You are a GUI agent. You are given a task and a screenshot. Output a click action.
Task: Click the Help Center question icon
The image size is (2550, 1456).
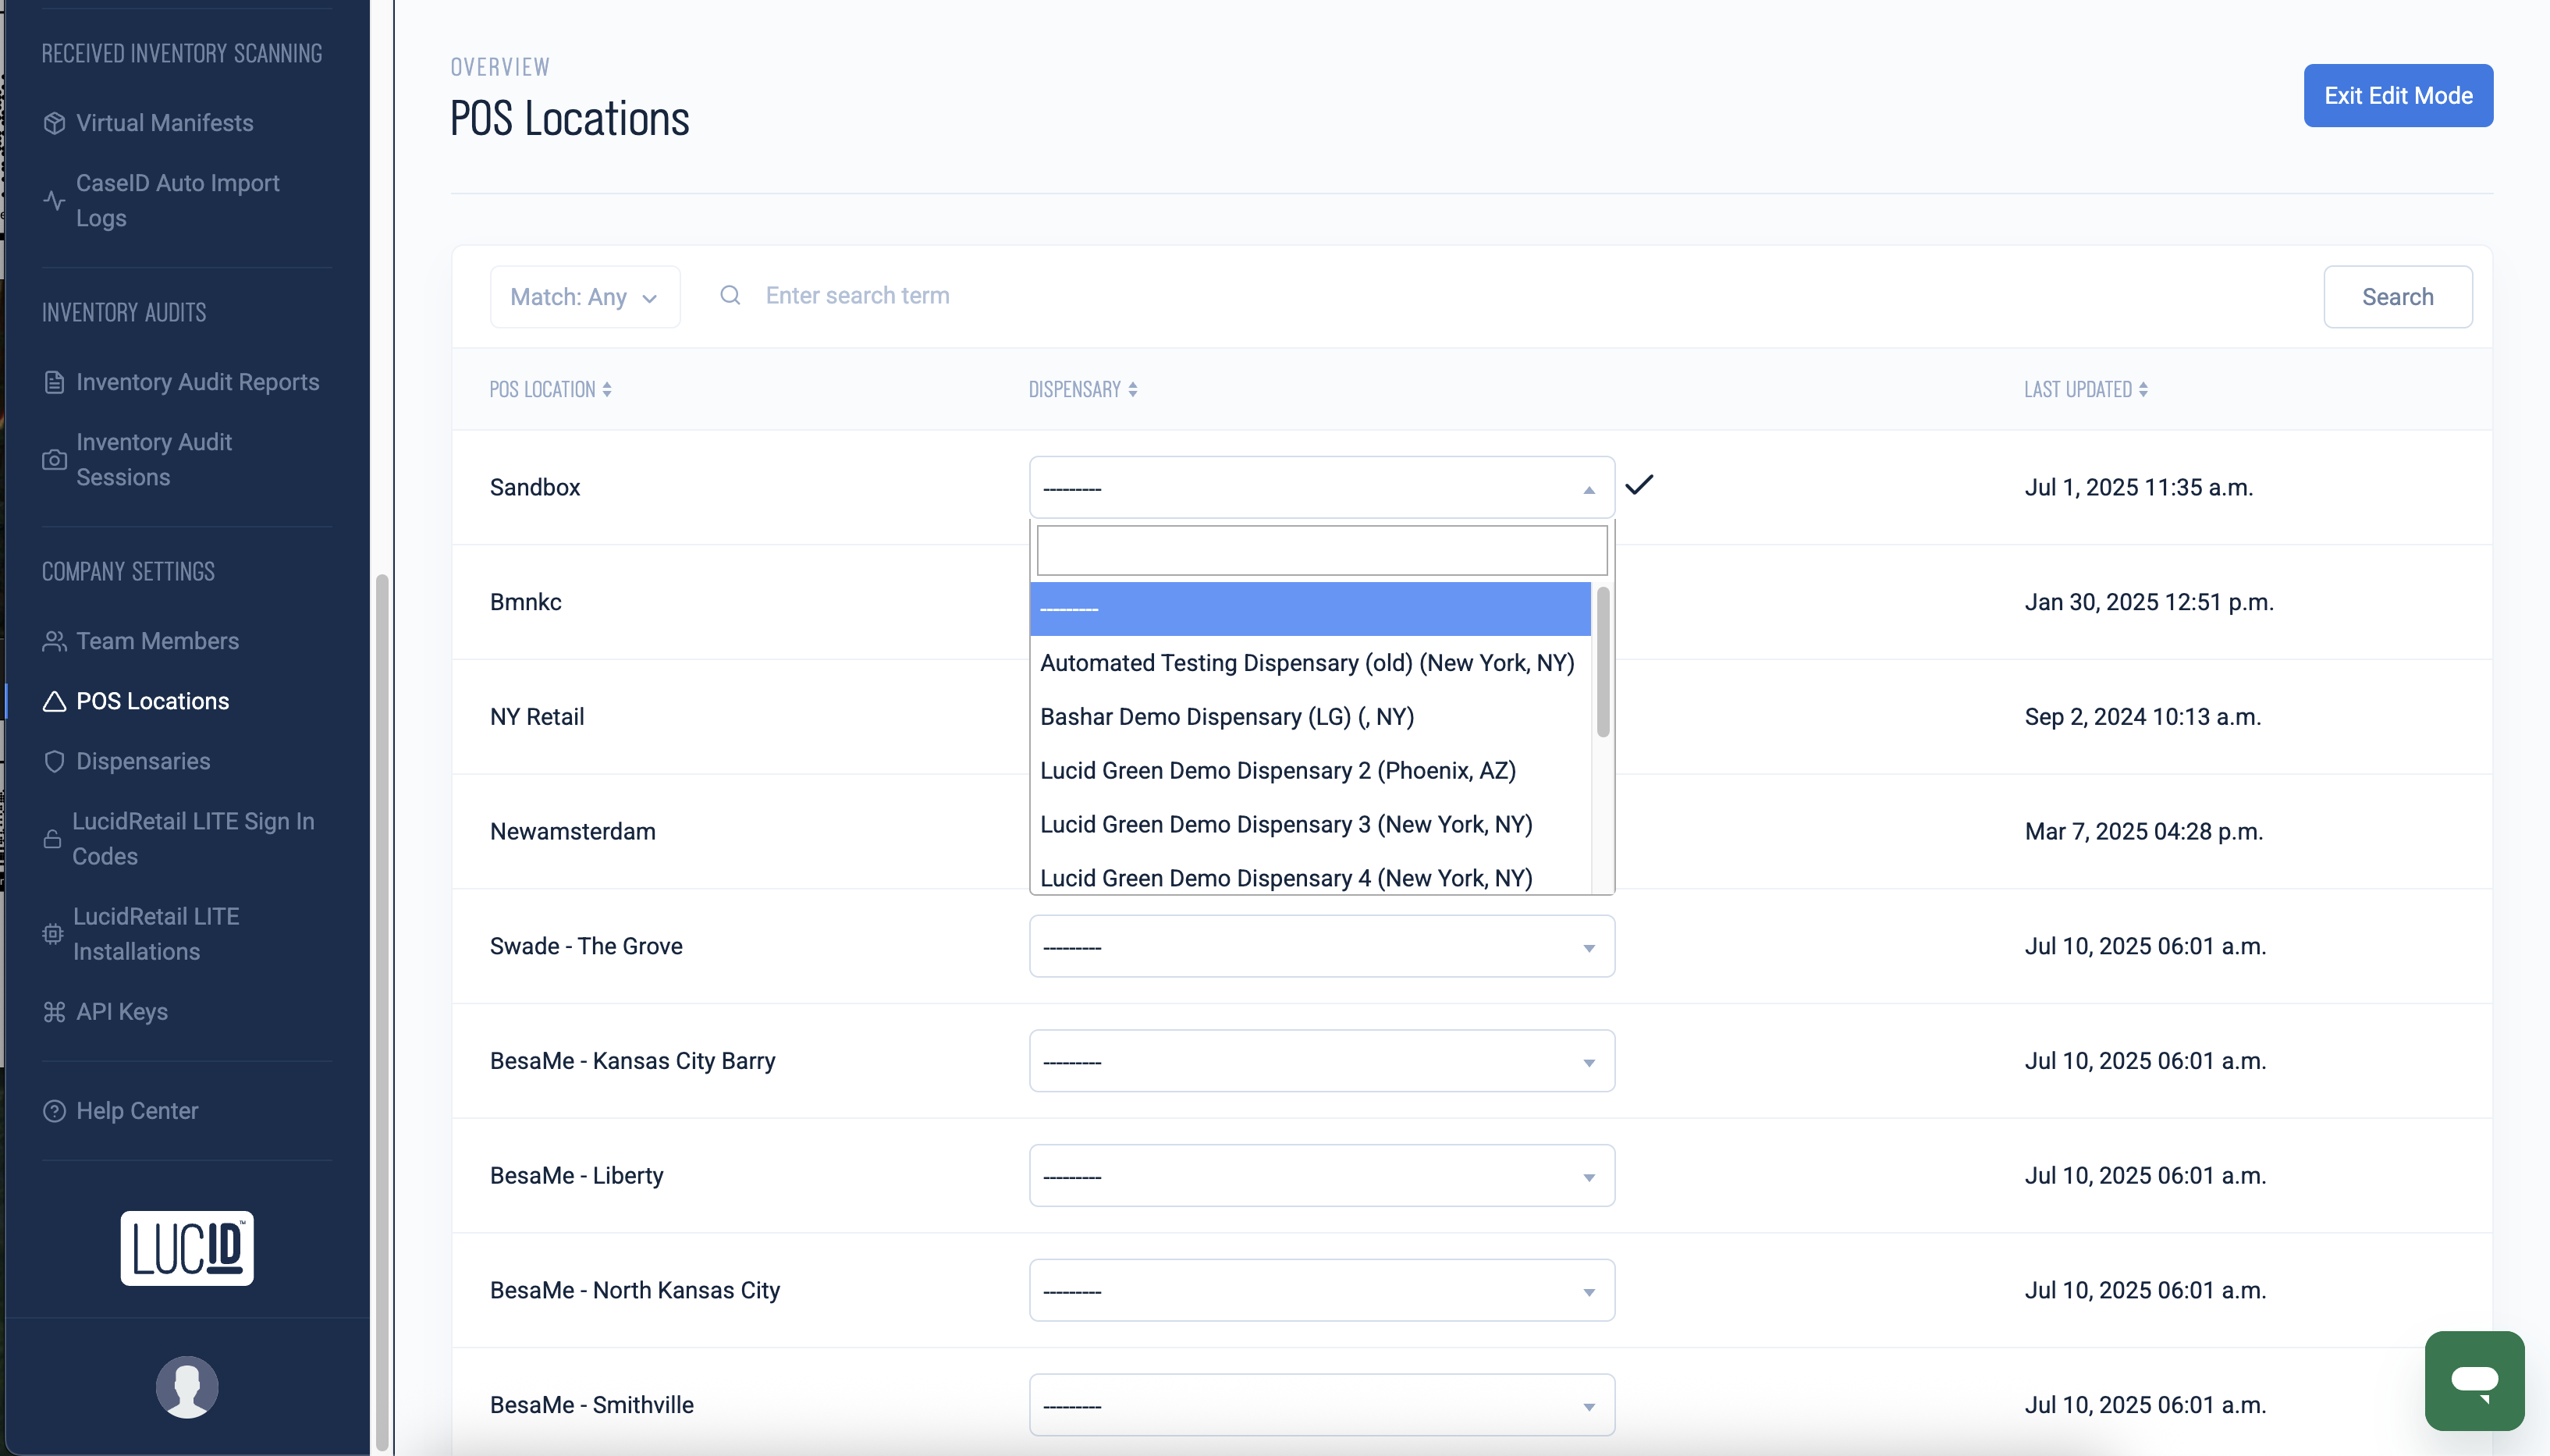pos(54,1111)
